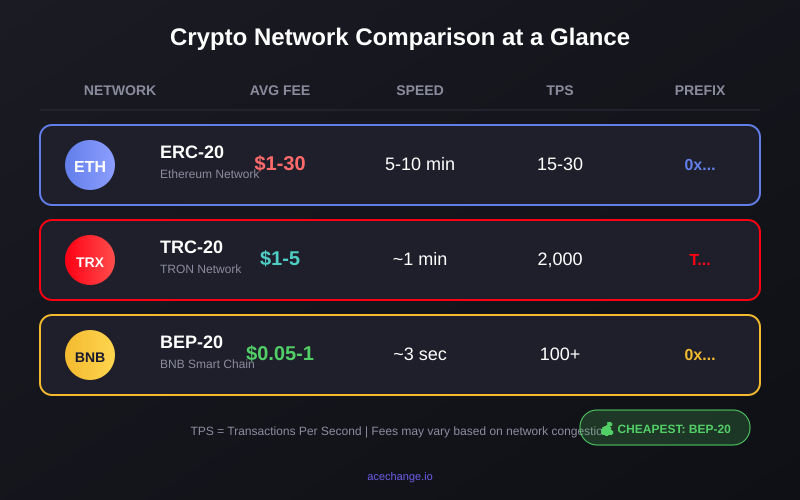The height and width of the screenshot is (500, 800).
Task: Click the SPEED column header
Action: pos(420,90)
